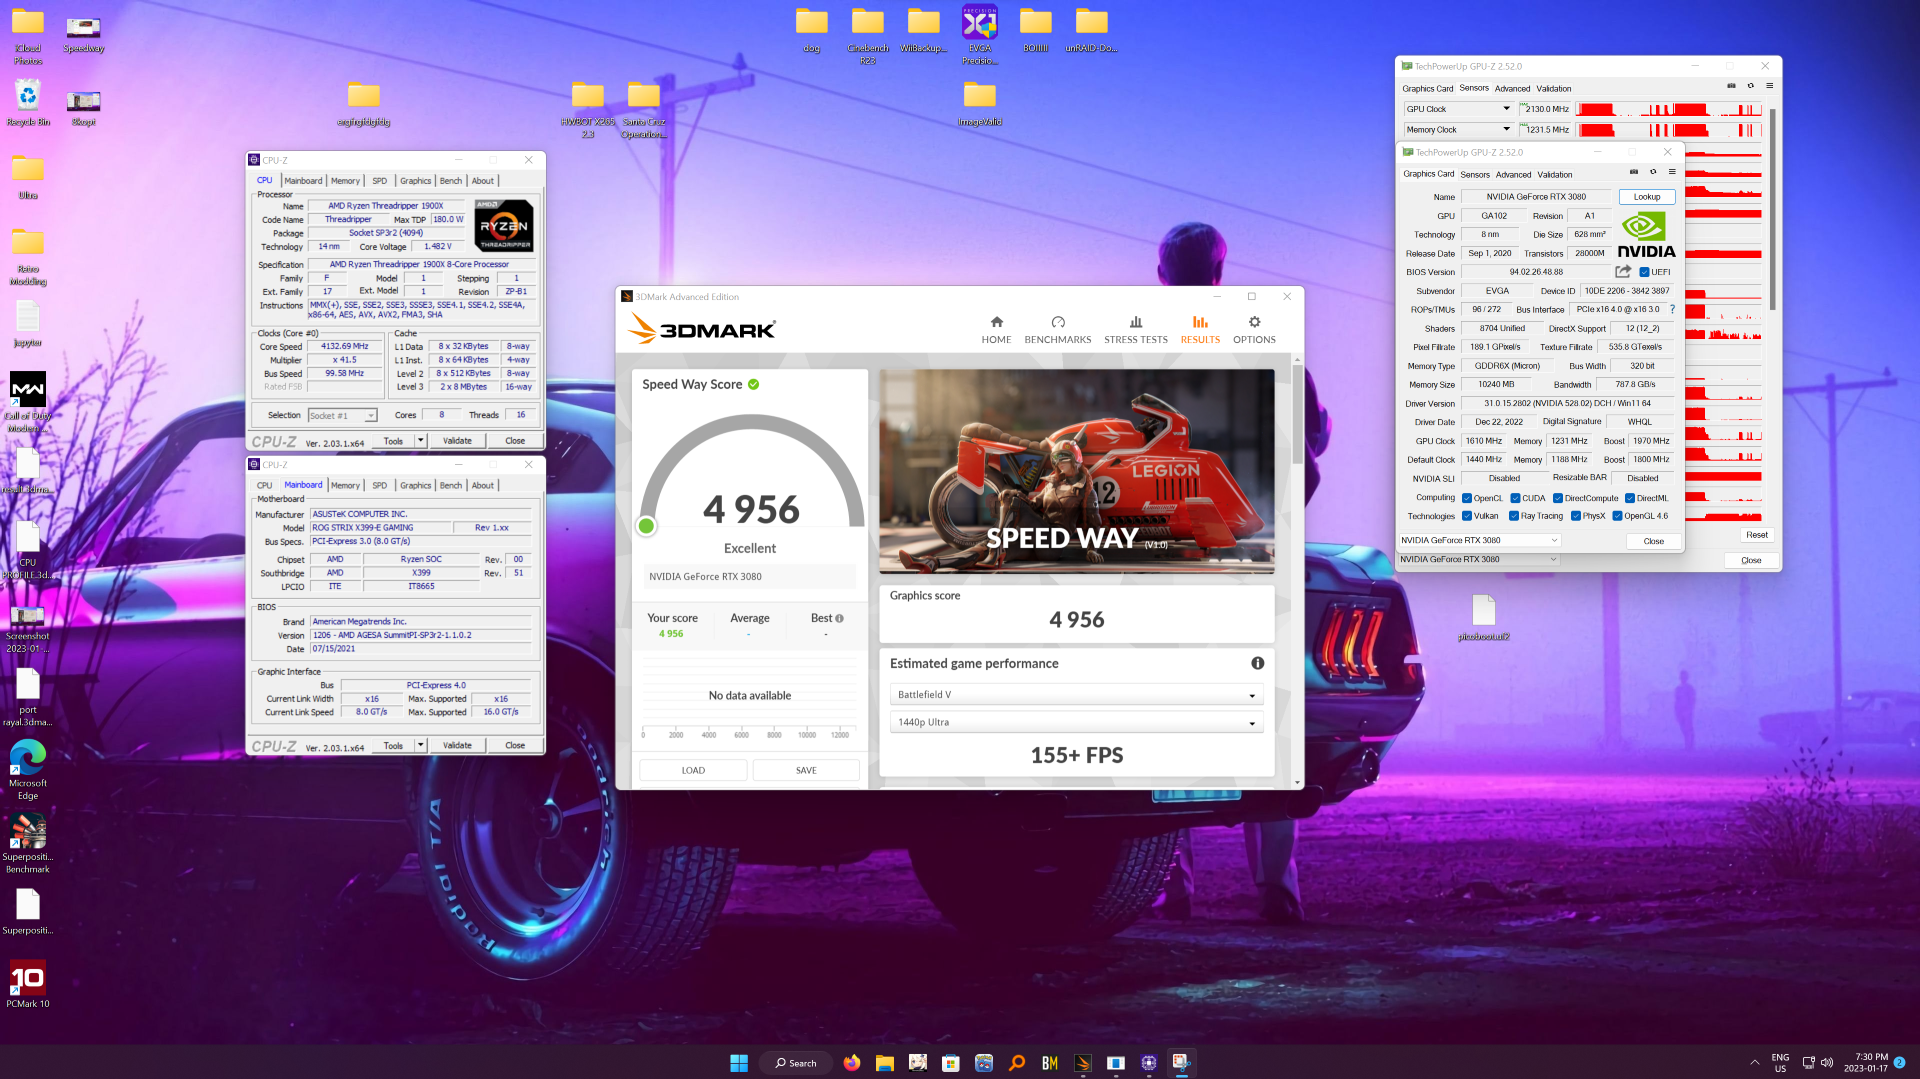Go to STRESS TESTS in 3DMark

[x=1135, y=330]
